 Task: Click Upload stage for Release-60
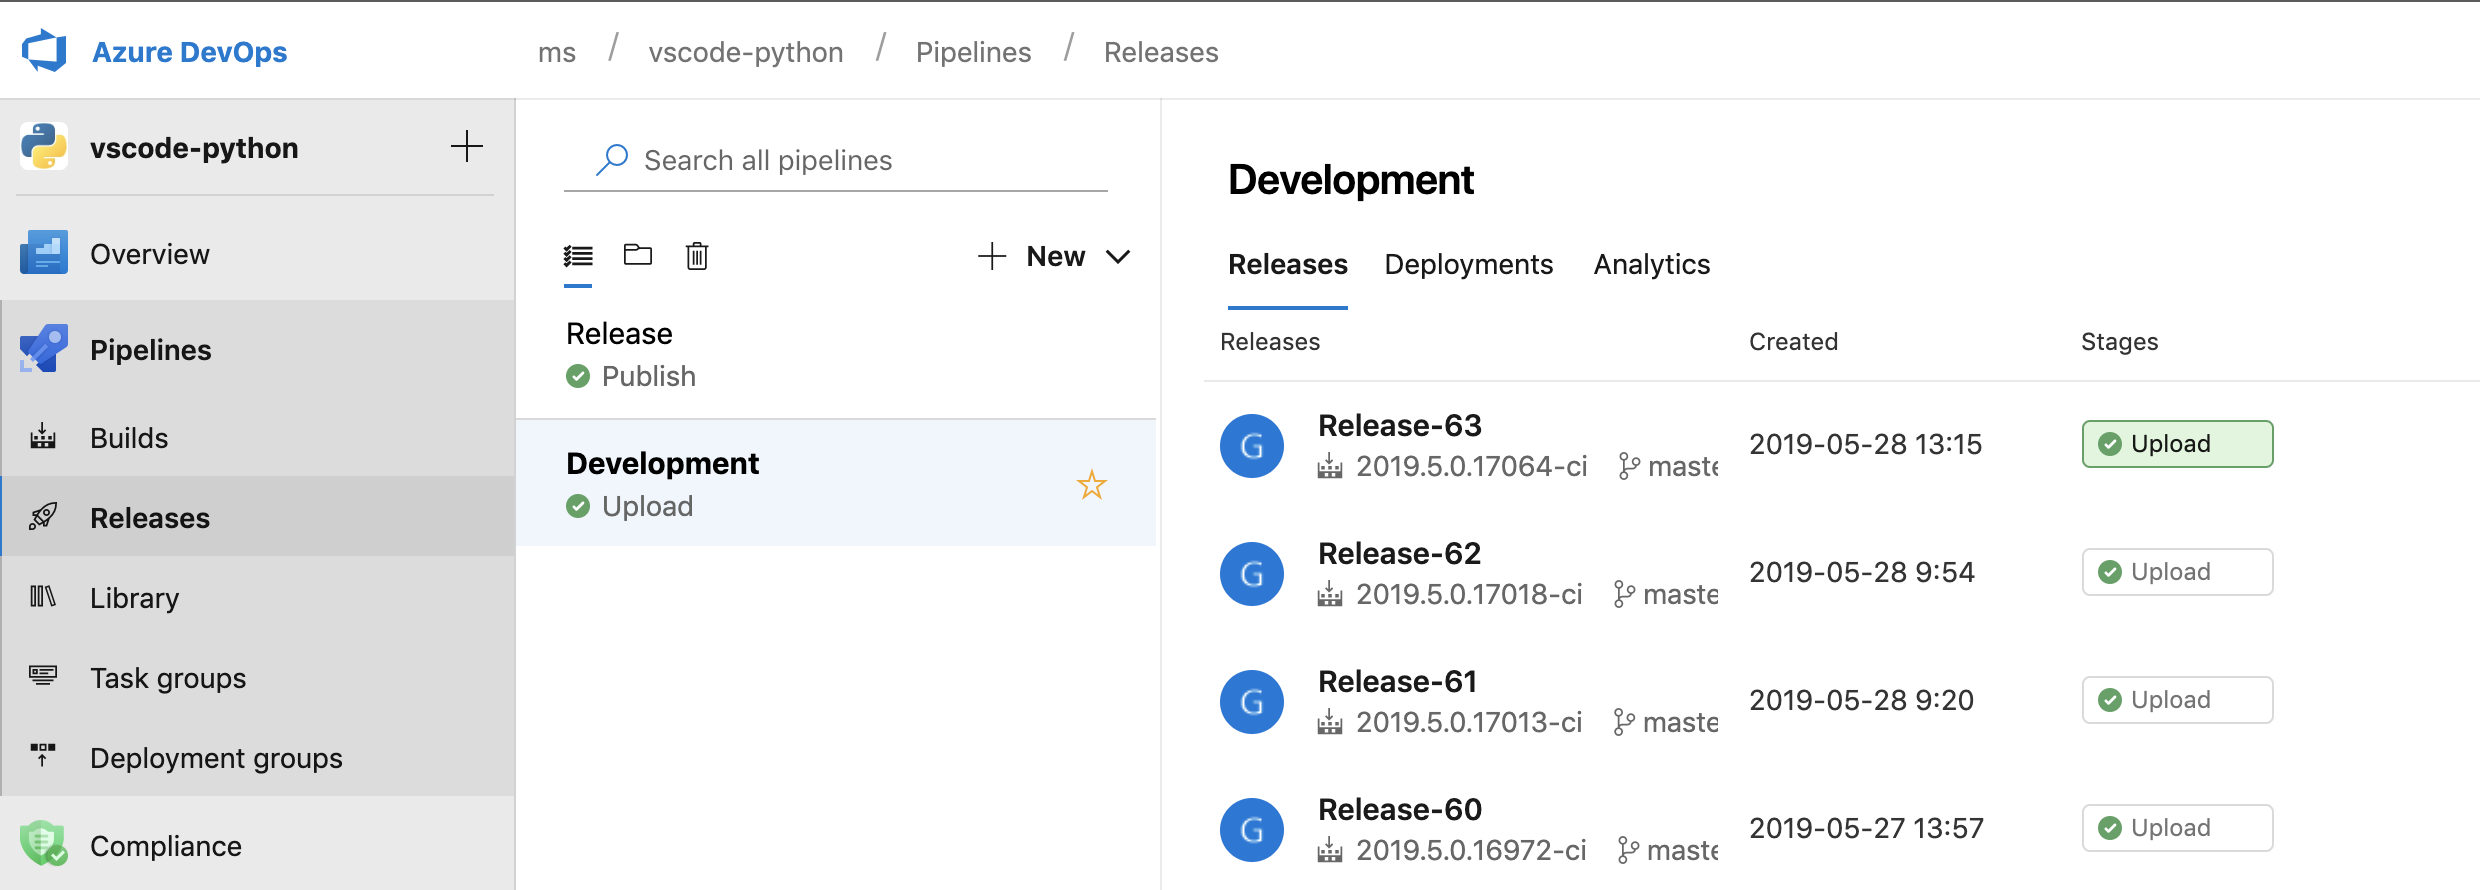pos(2177,828)
